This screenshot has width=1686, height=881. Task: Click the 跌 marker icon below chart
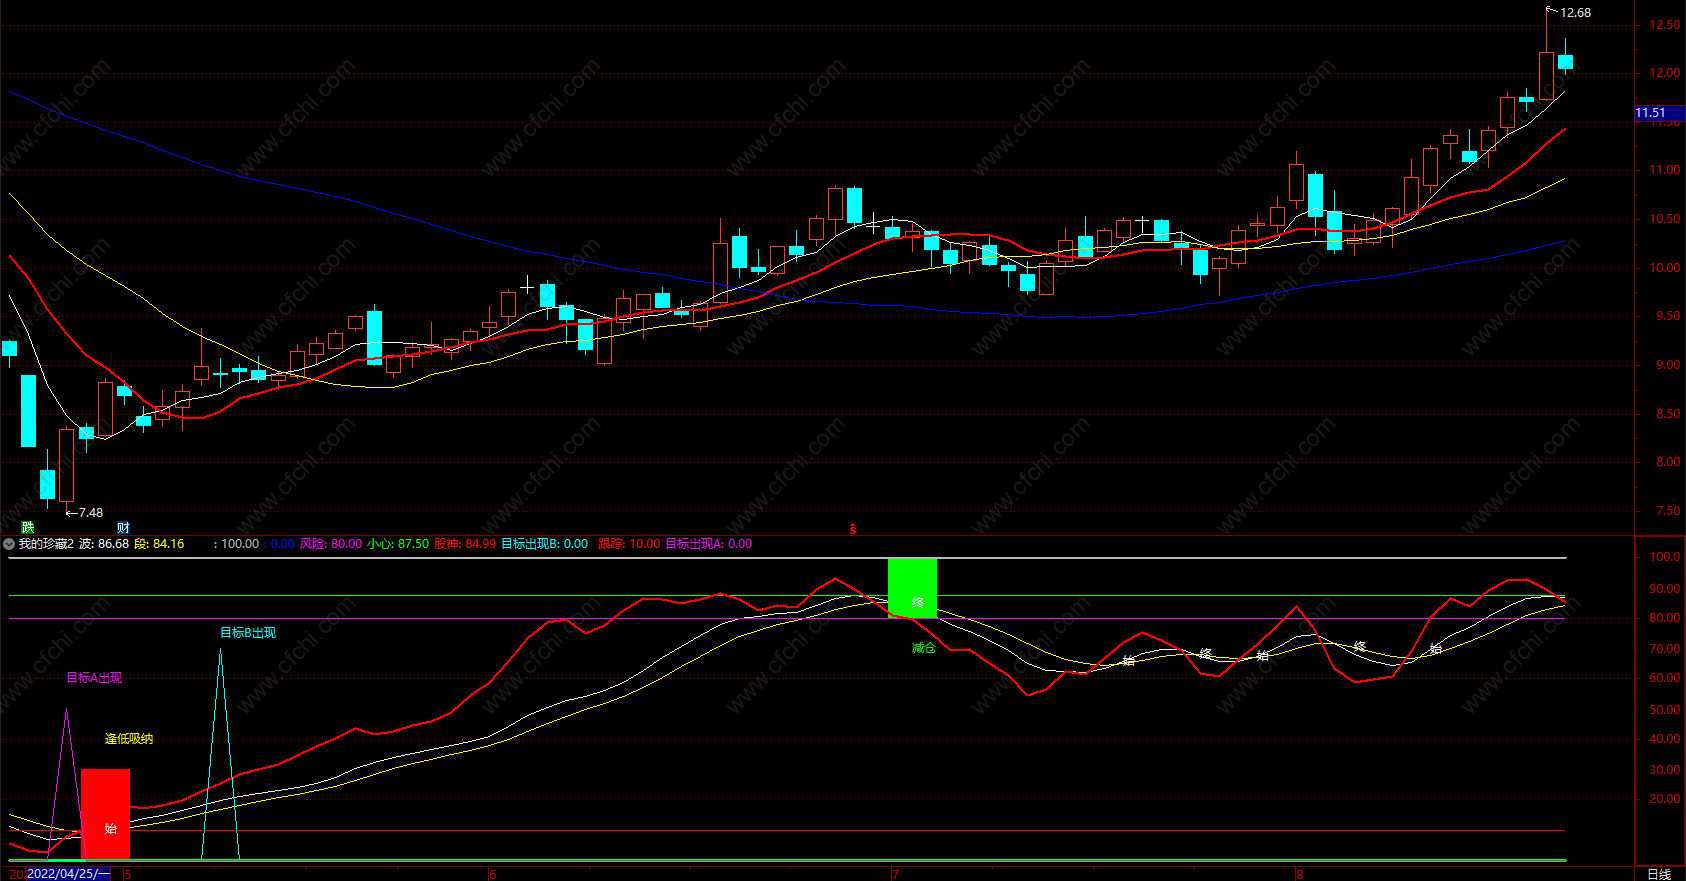click(x=28, y=528)
